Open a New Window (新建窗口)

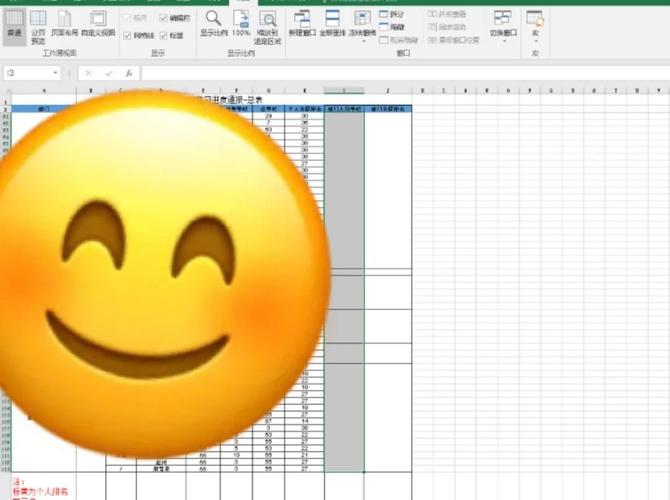[302, 24]
